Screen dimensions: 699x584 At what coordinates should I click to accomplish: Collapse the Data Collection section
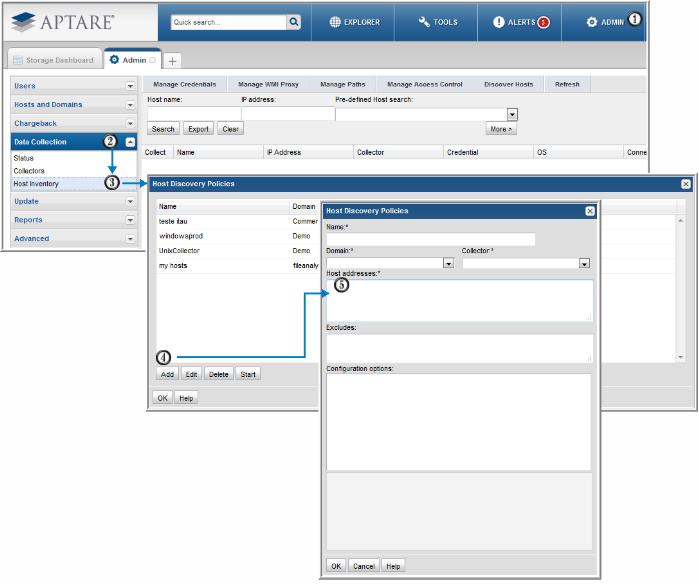tap(130, 143)
